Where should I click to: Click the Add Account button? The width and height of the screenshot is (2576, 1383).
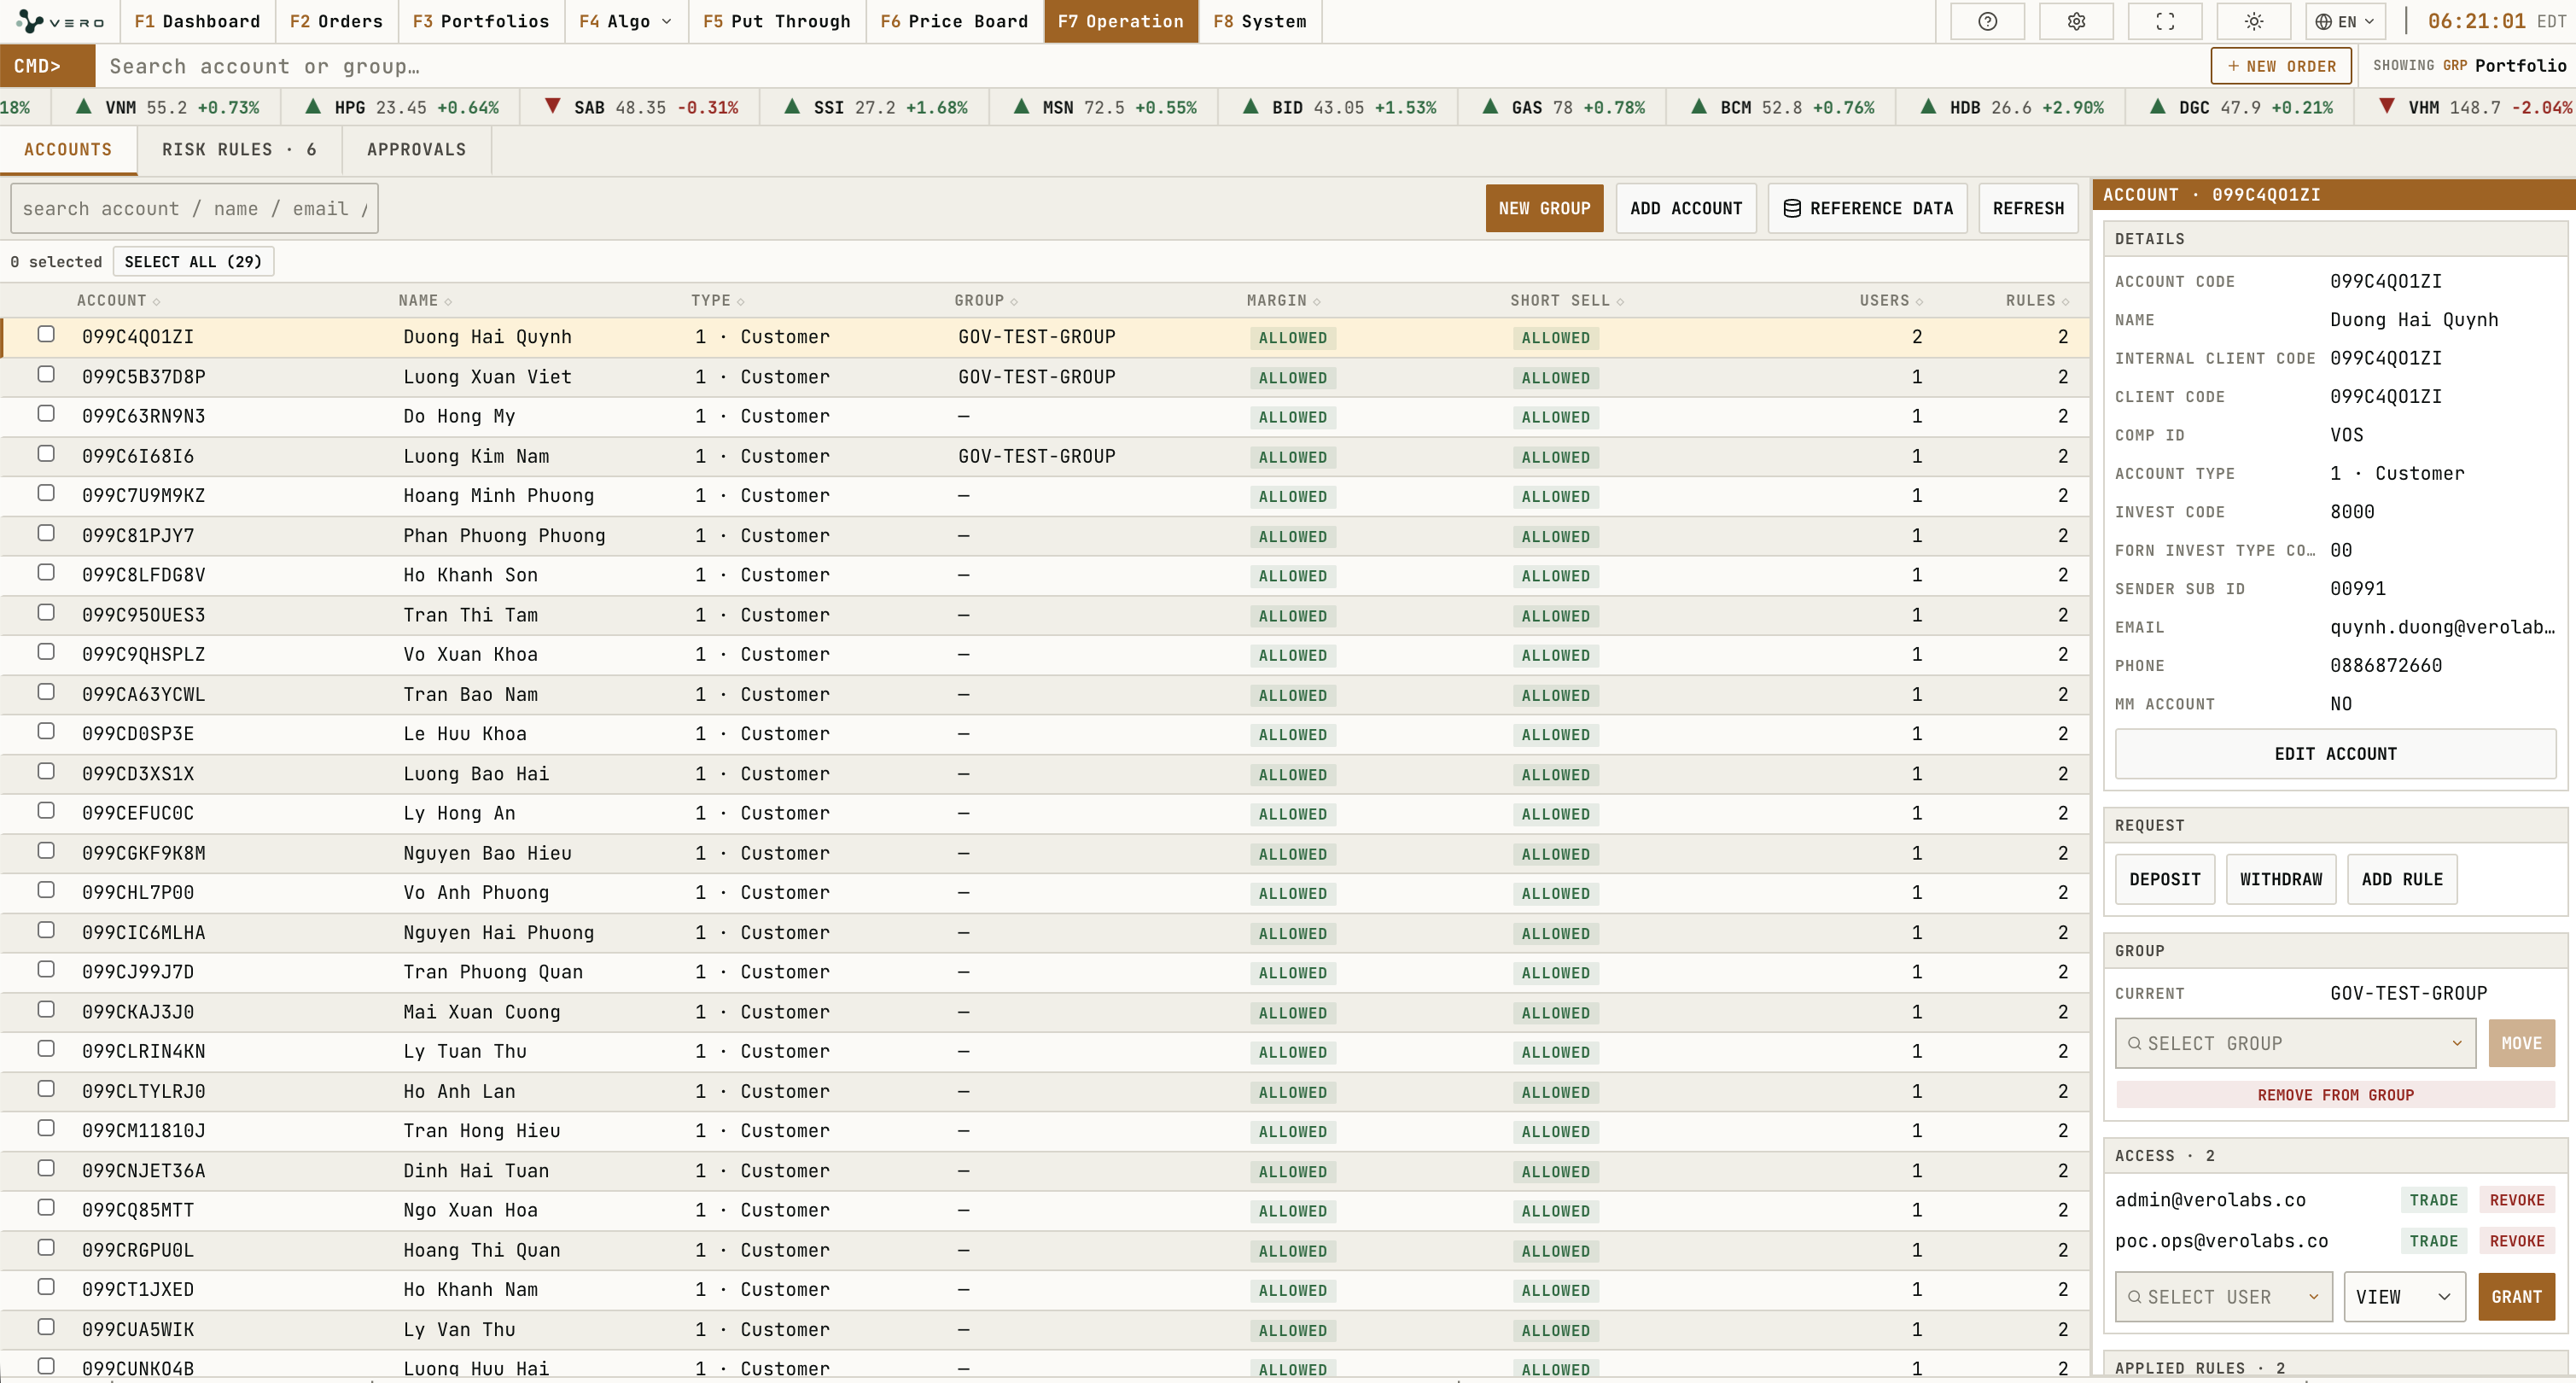click(1686, 208)
